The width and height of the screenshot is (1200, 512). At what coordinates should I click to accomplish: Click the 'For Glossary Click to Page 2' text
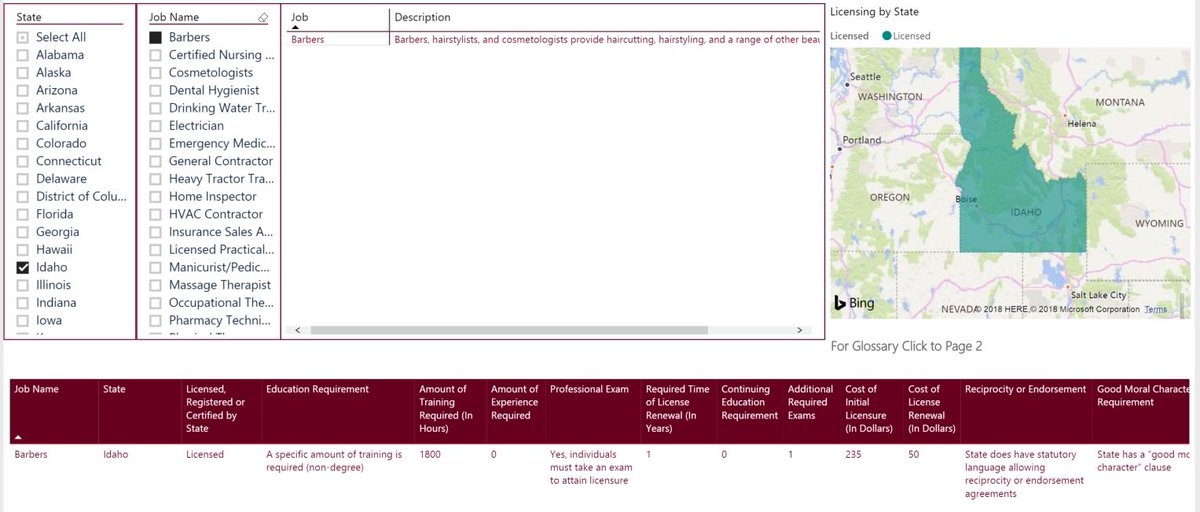pos(907,346)
